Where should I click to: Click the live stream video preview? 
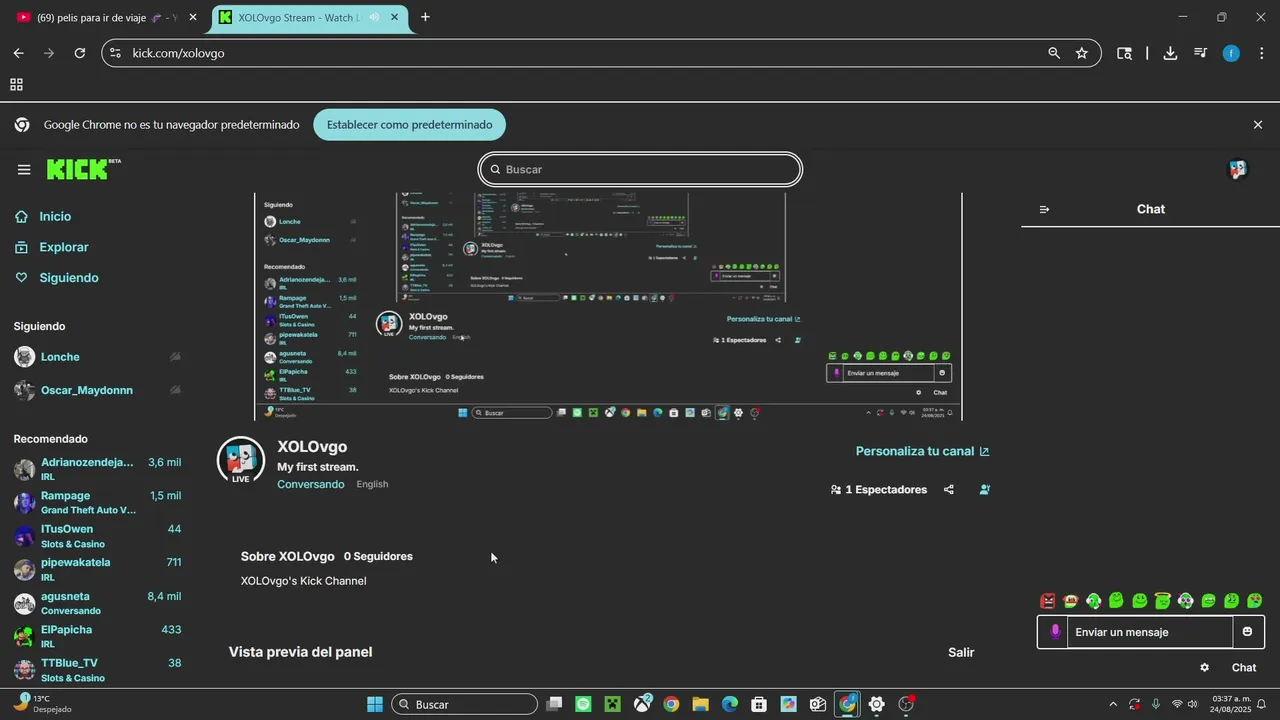click(x=608, y=306)
